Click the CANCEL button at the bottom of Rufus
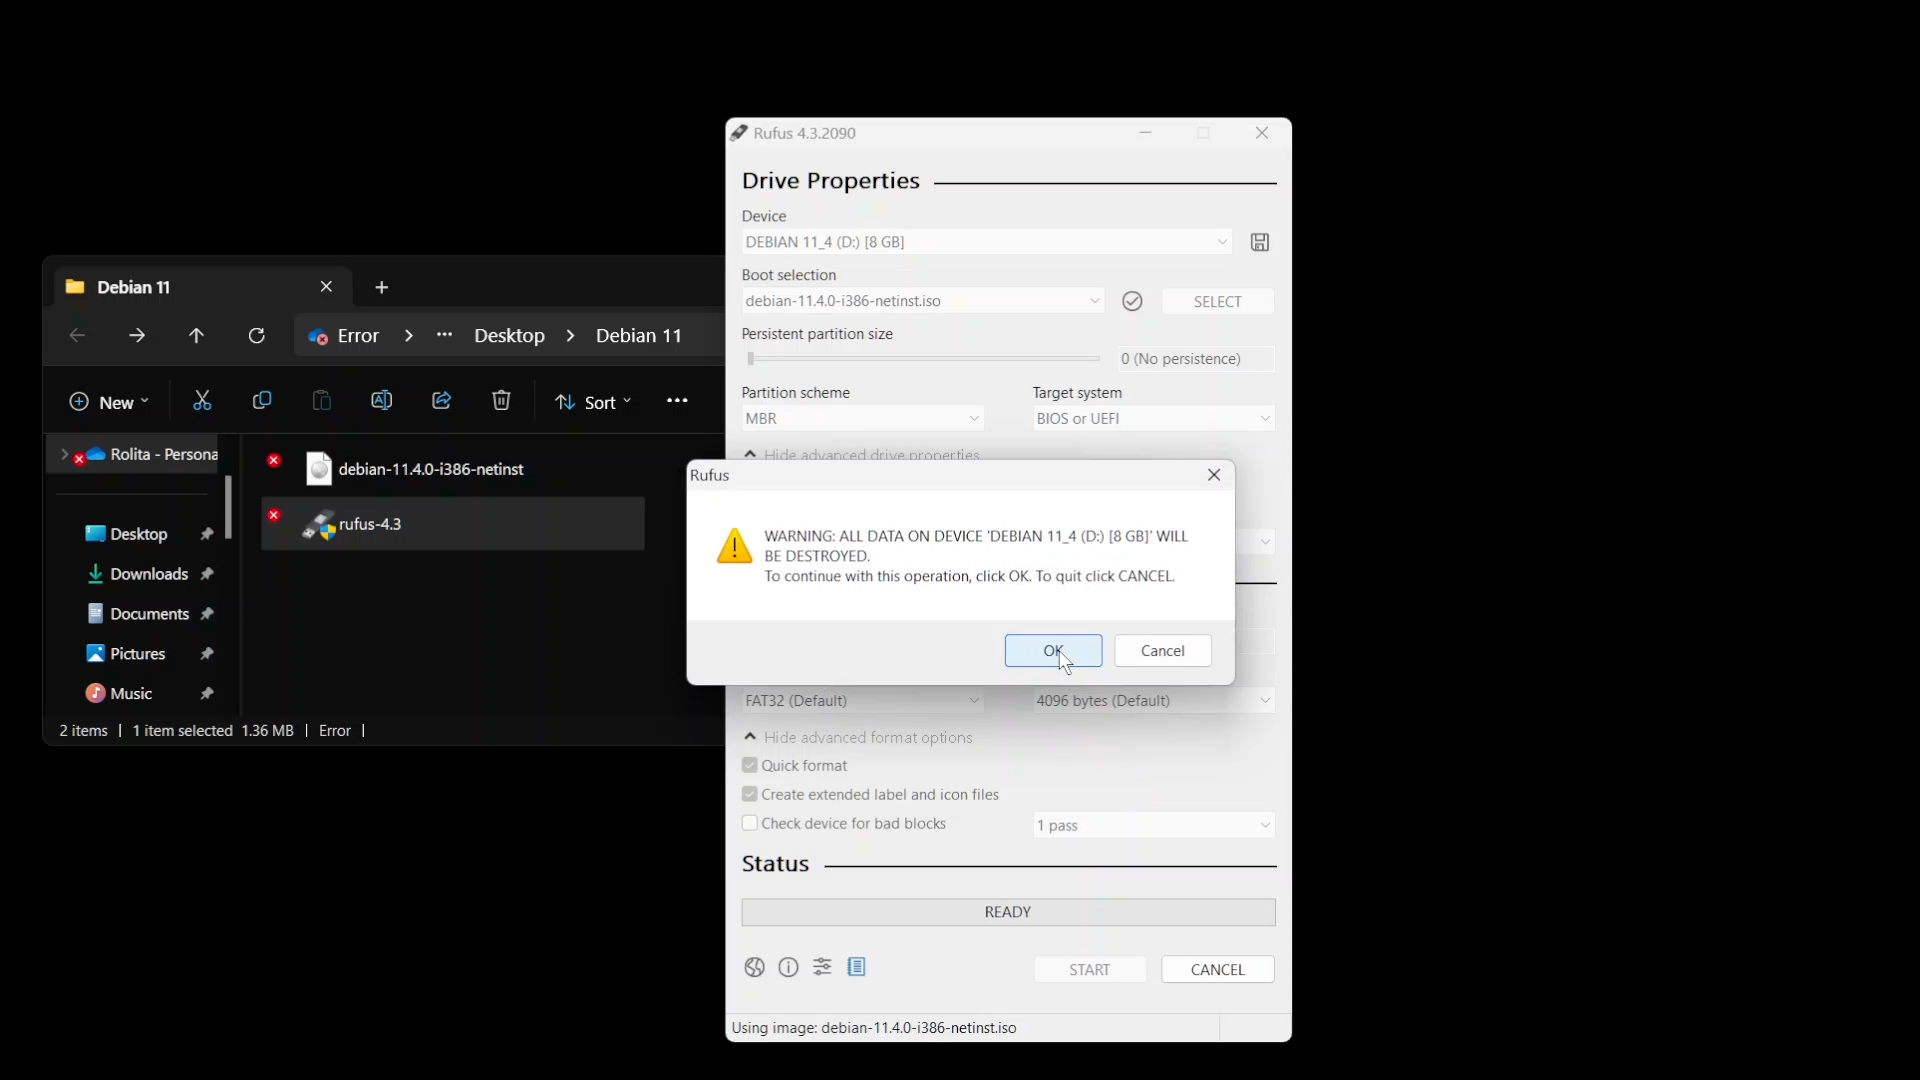 tap(1217, 969)
